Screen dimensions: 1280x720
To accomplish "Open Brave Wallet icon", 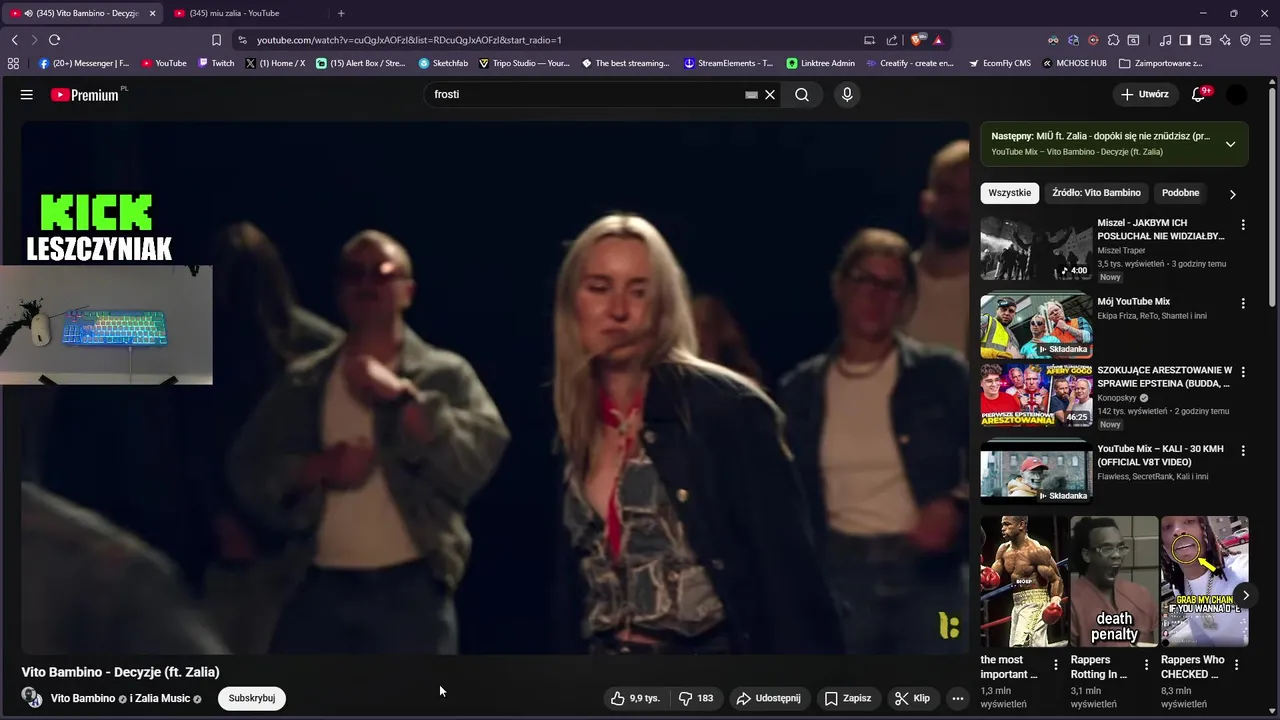I will click(x=1205, y=40).
